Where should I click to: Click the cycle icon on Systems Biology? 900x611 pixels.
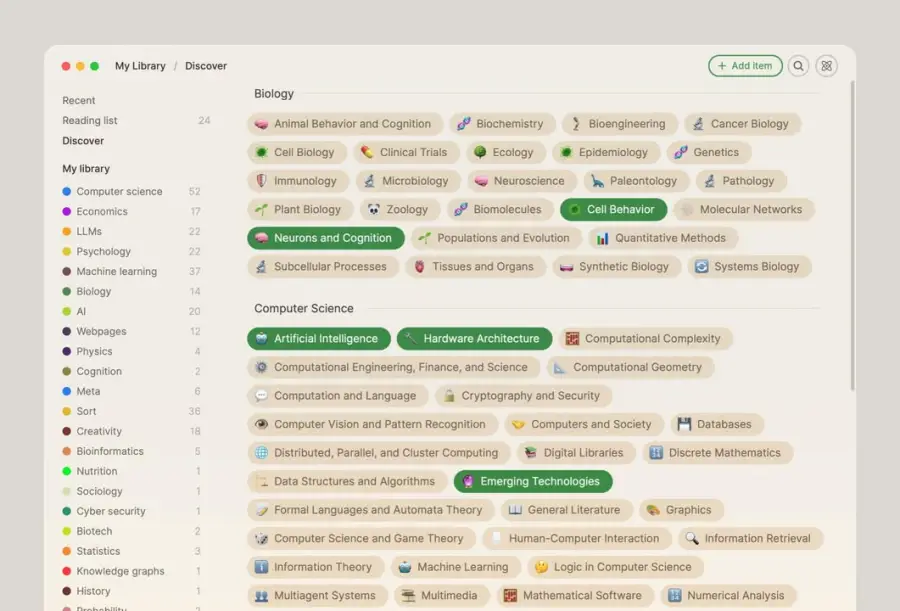[x=701, y=266]
